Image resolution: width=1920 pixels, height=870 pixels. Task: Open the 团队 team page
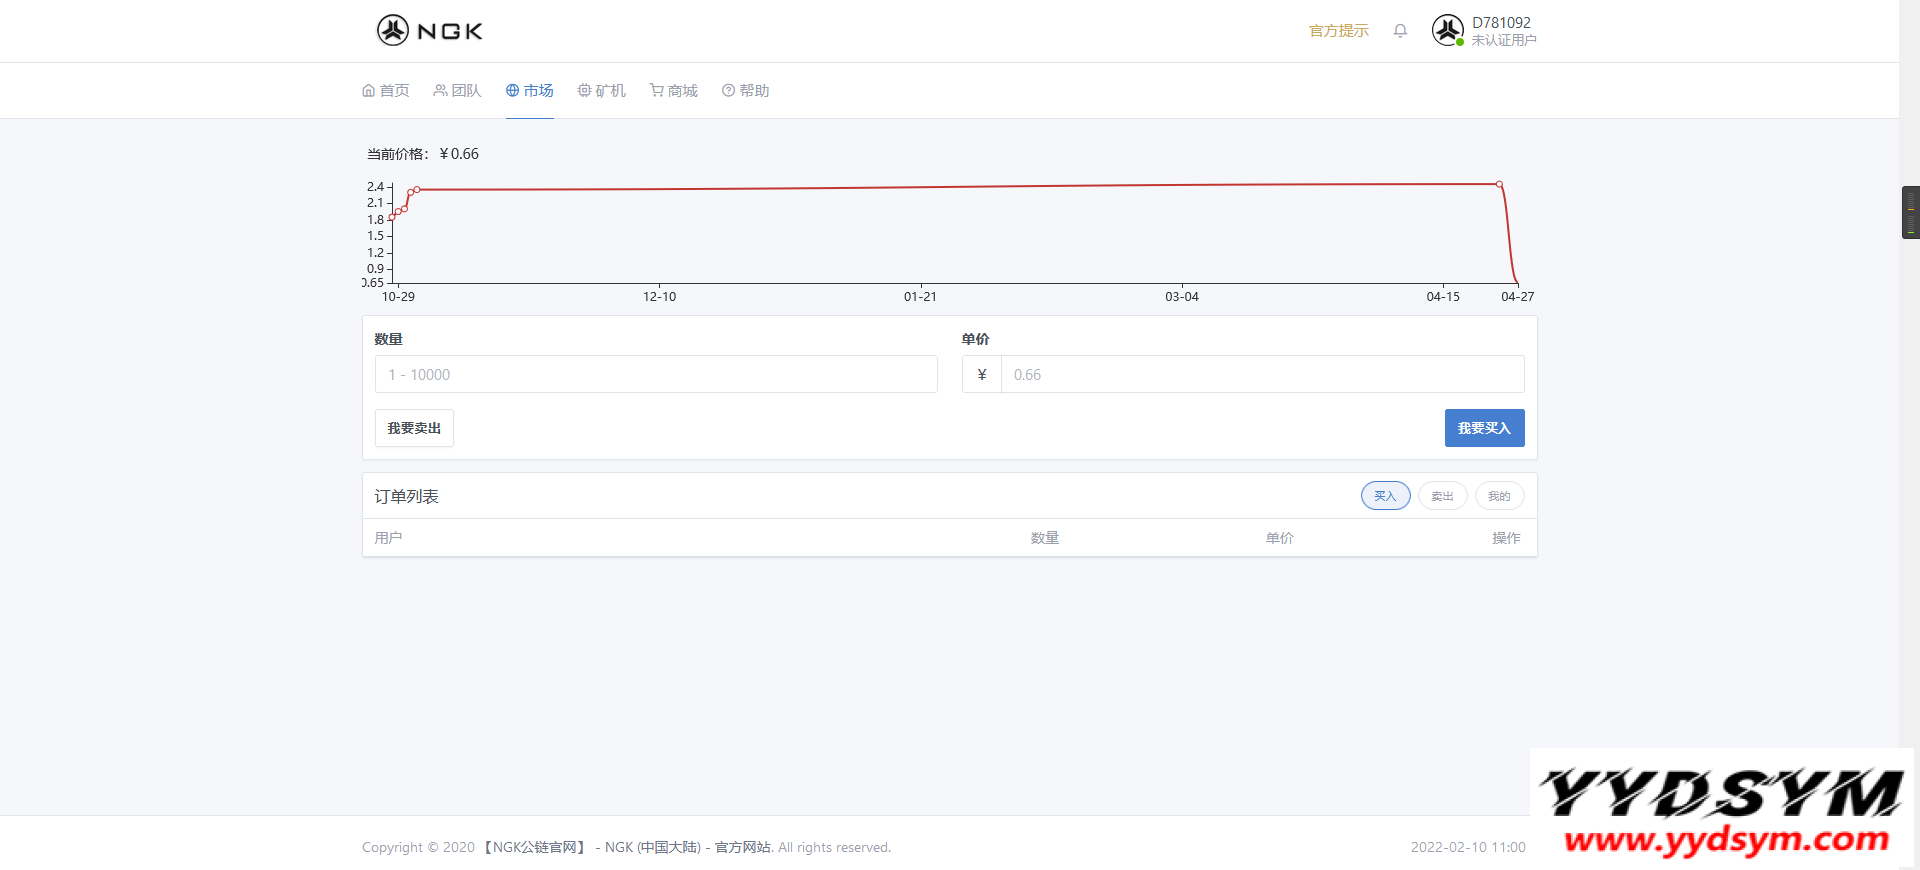pos(457,91)
